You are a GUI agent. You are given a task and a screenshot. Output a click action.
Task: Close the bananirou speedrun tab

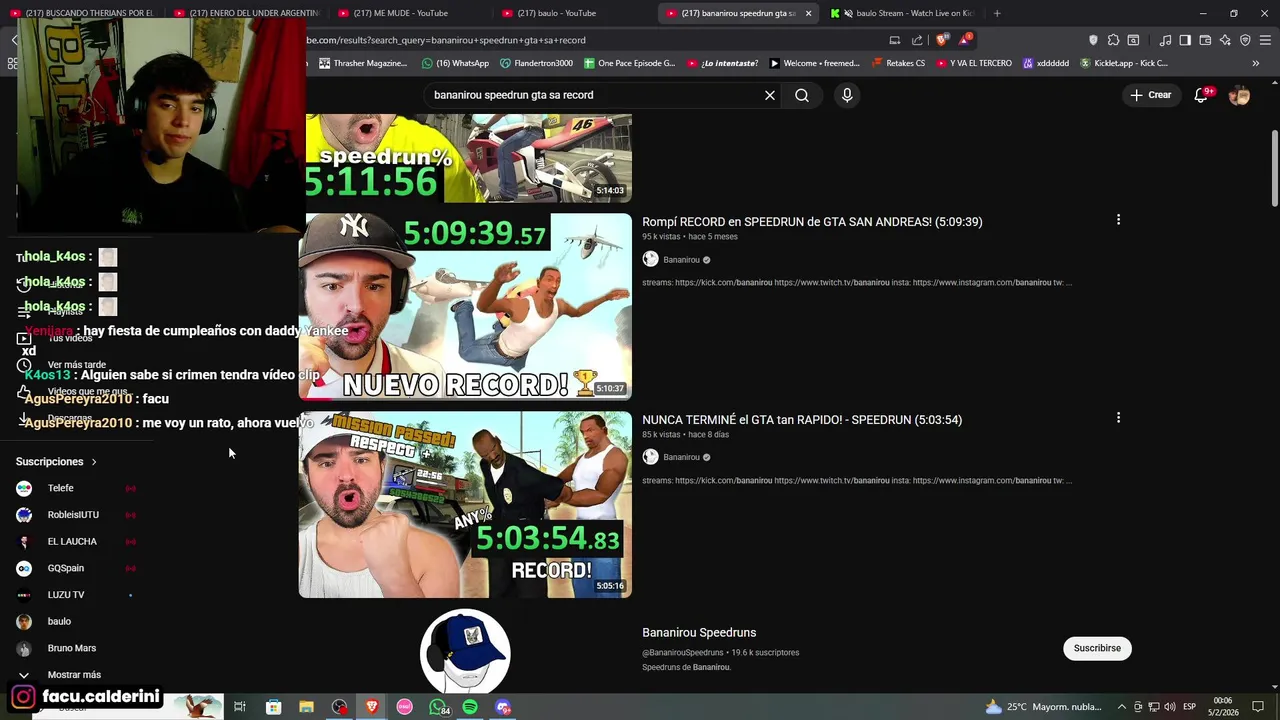[808, 13]
